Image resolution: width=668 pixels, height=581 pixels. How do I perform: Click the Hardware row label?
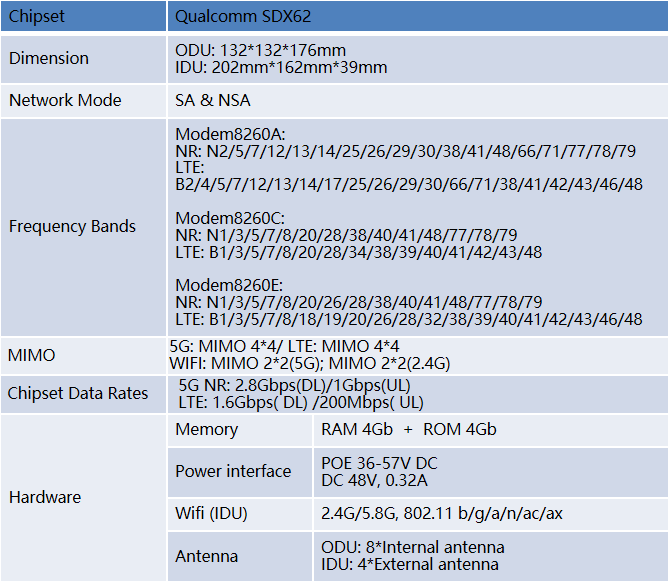45,497
